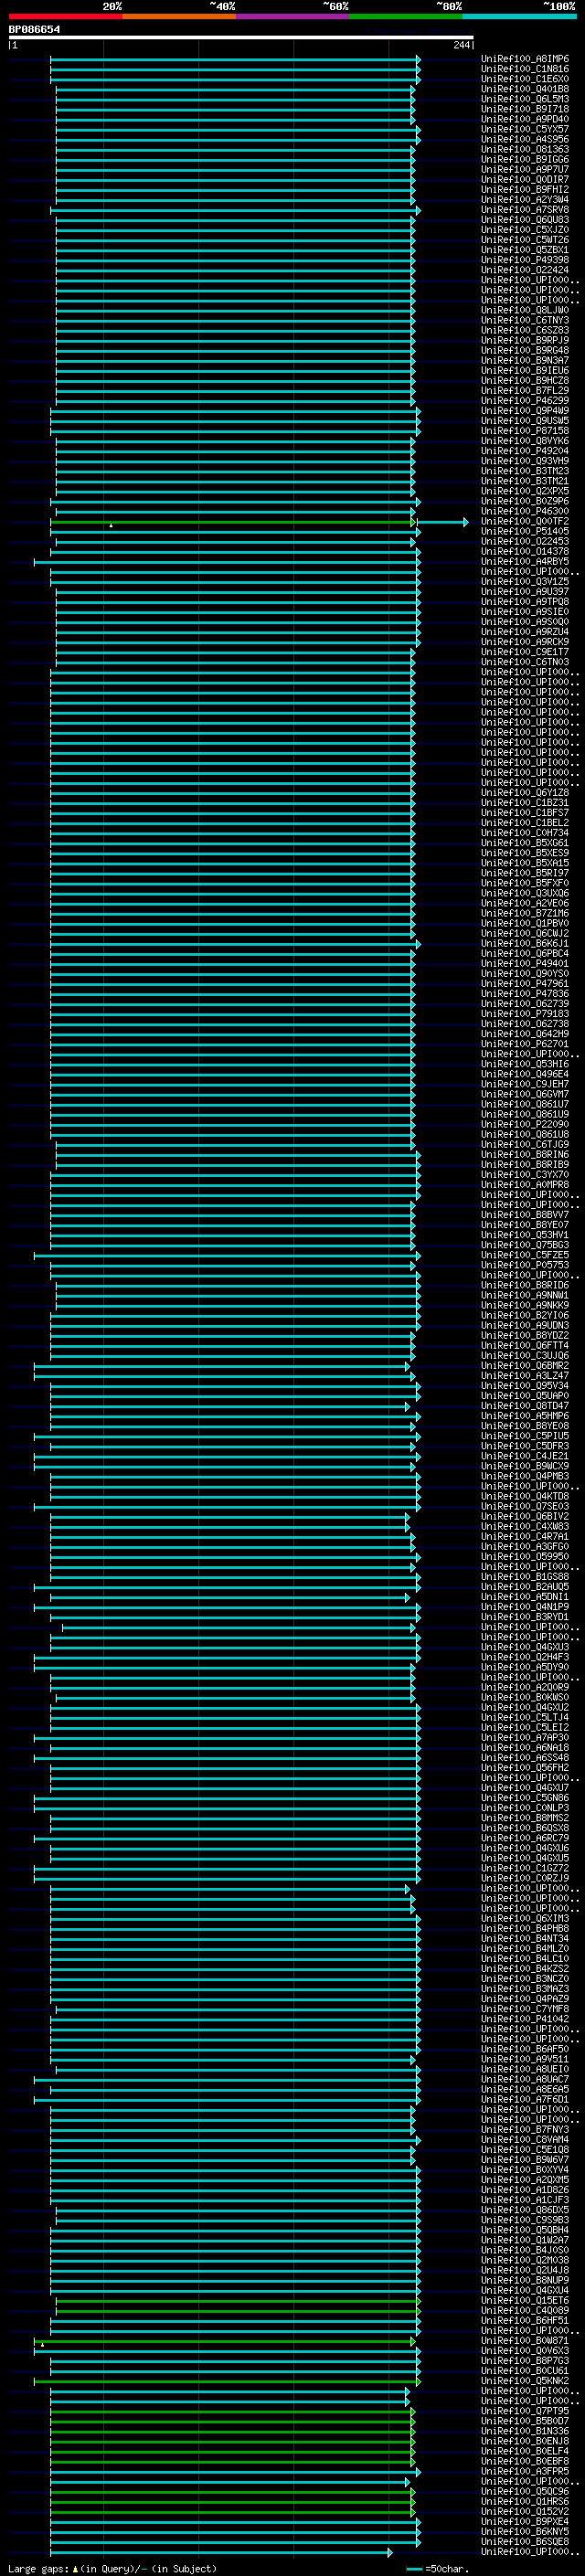This screenshot has width=585, height=2576.
Task: Select hit UniRef100_Q6BIV2
Action: 525,1516
